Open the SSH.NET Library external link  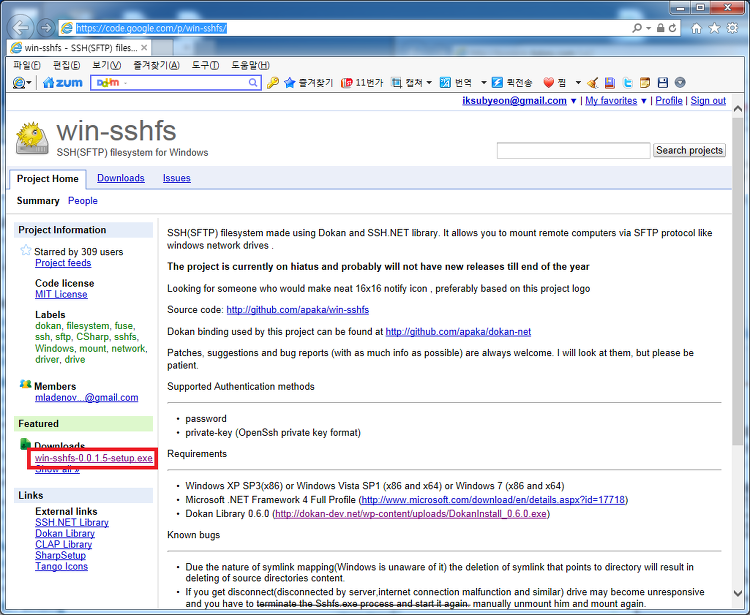coord(72,523)
